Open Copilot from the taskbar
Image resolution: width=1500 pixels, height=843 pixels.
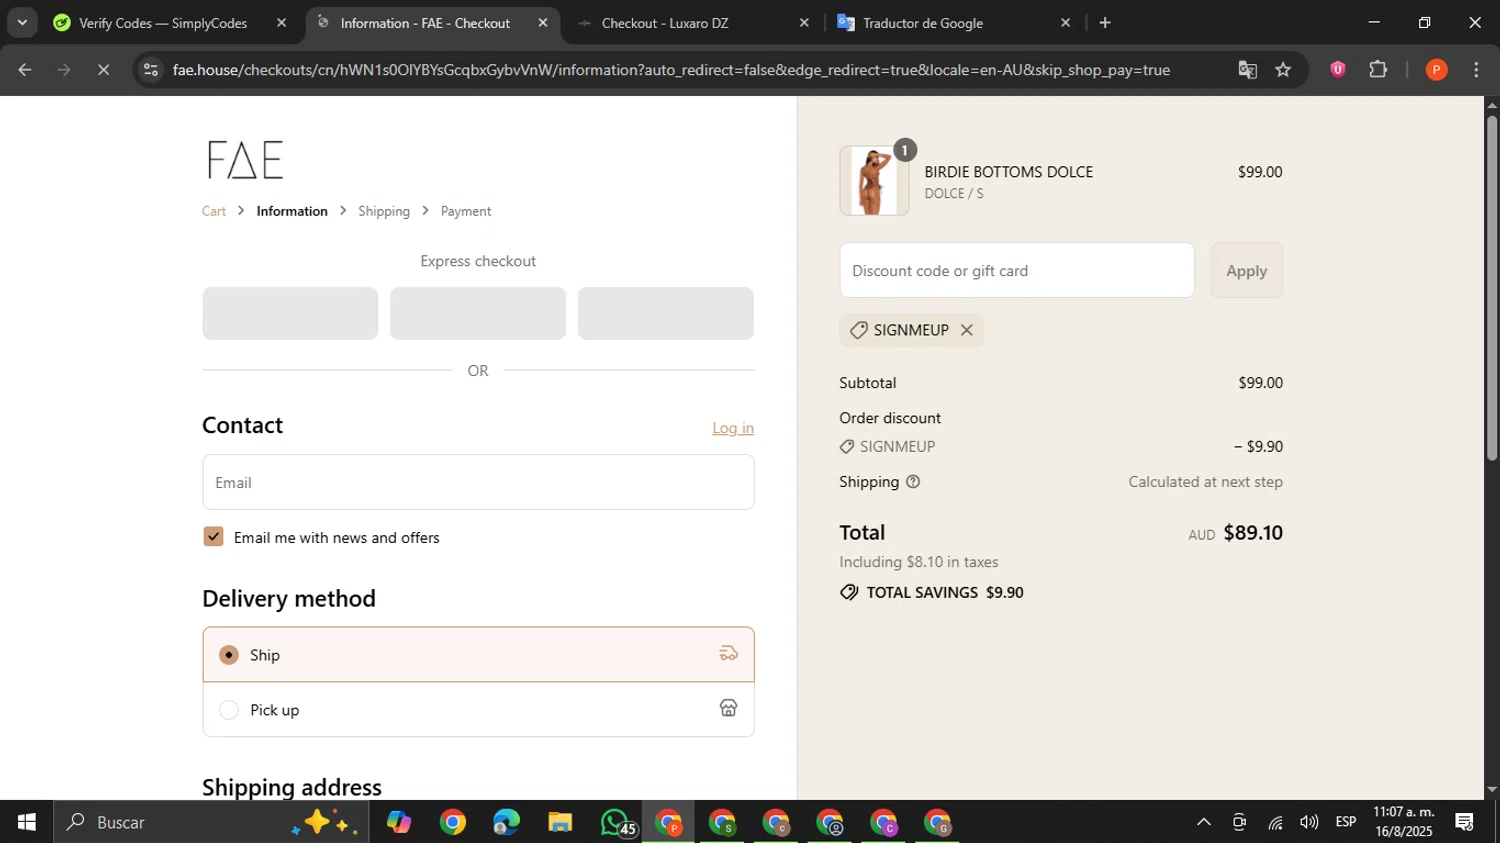pos(399,822)
